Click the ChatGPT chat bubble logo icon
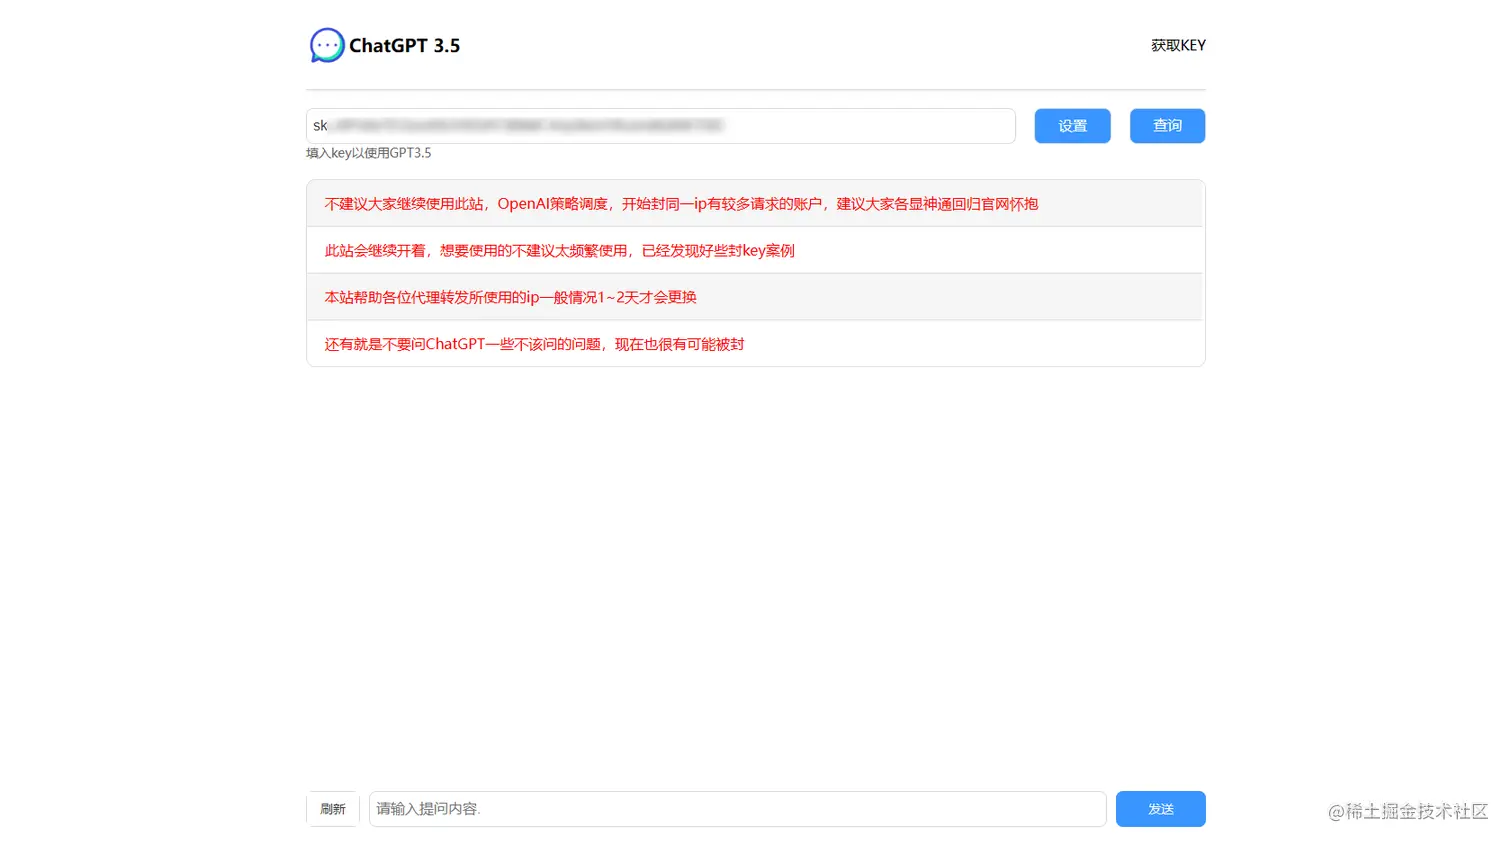This screenshot has height=845, width=1512. coord(327,45)
